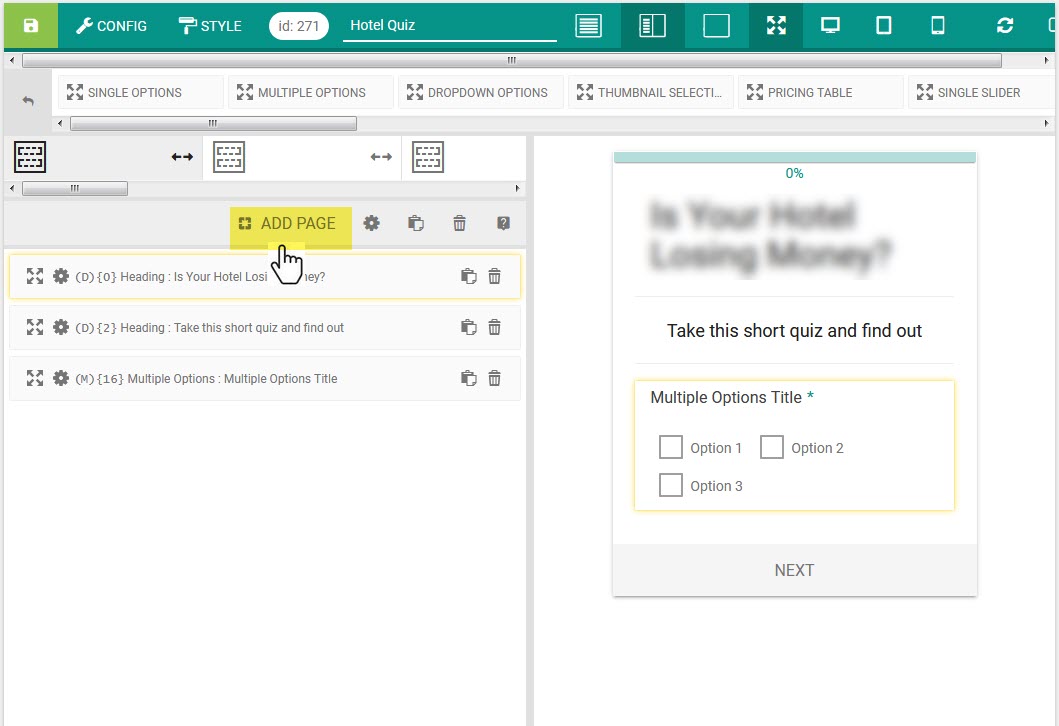Image resolution: width=1059 pixels, height=726 pixels.
Task: Click the element toolbar scrollbar thumb
Action: (213, 124)
